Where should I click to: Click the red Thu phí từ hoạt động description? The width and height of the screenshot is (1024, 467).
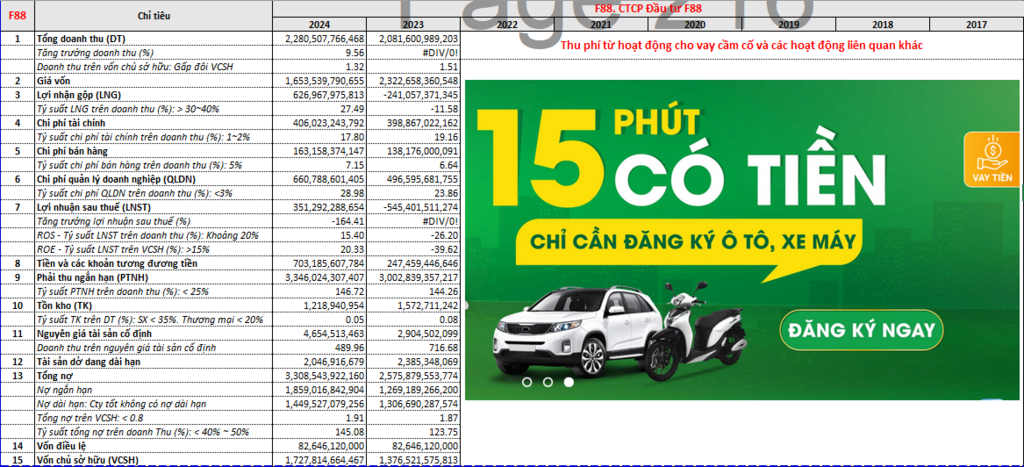pos(741,45)
